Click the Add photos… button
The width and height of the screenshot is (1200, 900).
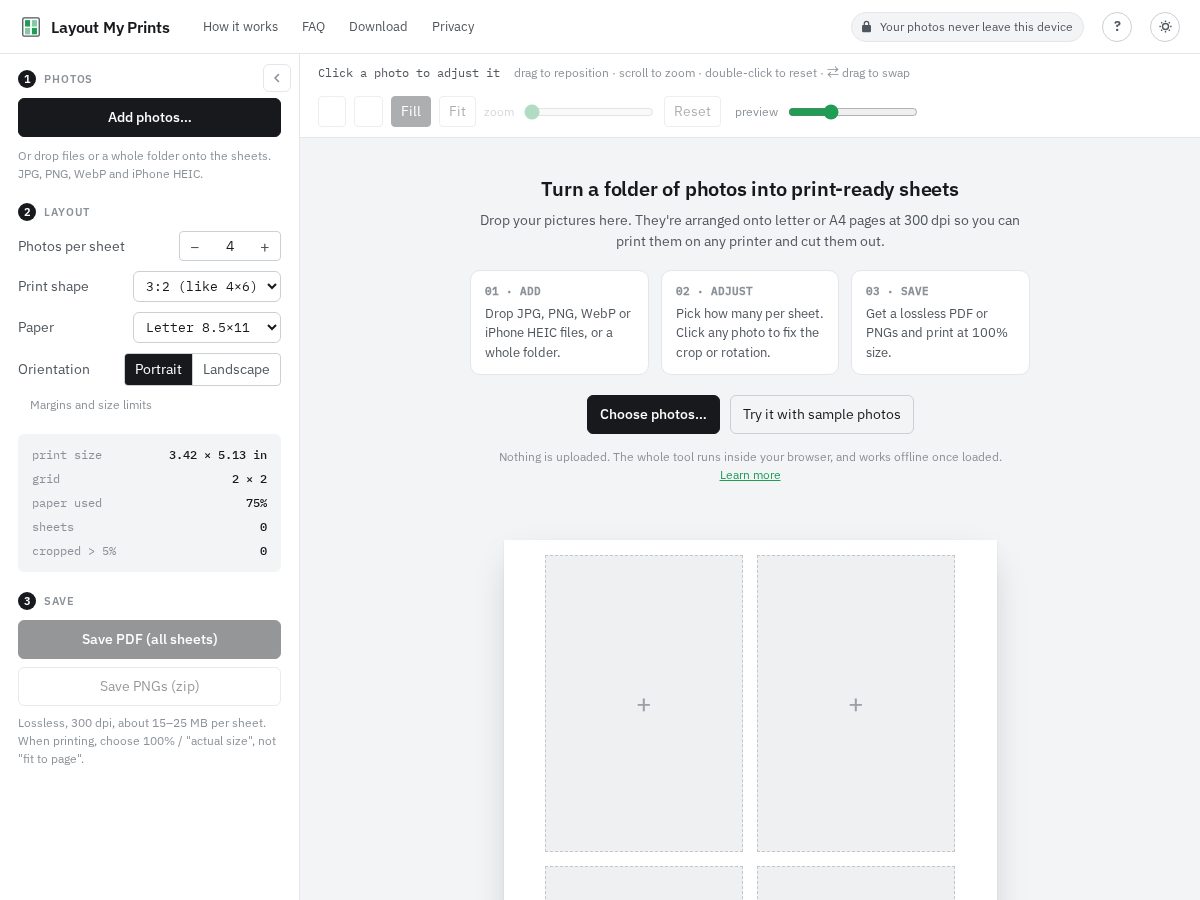(149, 117)
